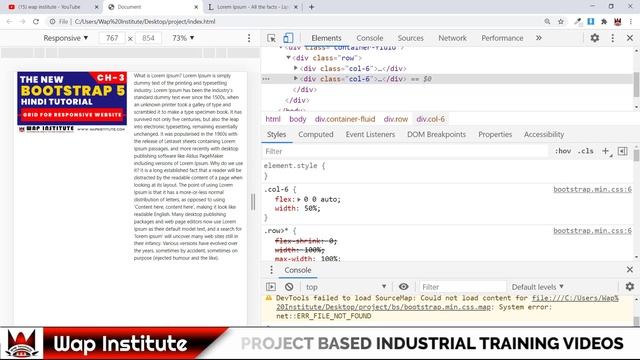Screen dimensions: 640x360
Task: Open bootstrap.min.css:6 link for .col-6 rule
Action: coord(592,189)
